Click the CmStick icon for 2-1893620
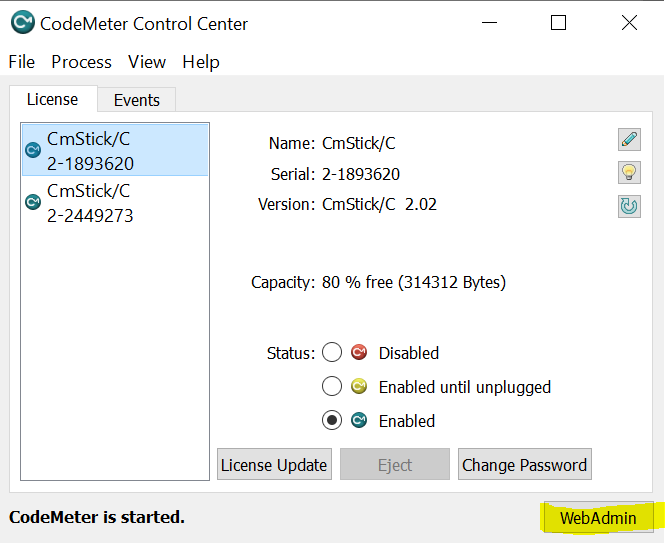The height and width of the screenshot is (543, 666). (33, 150)
